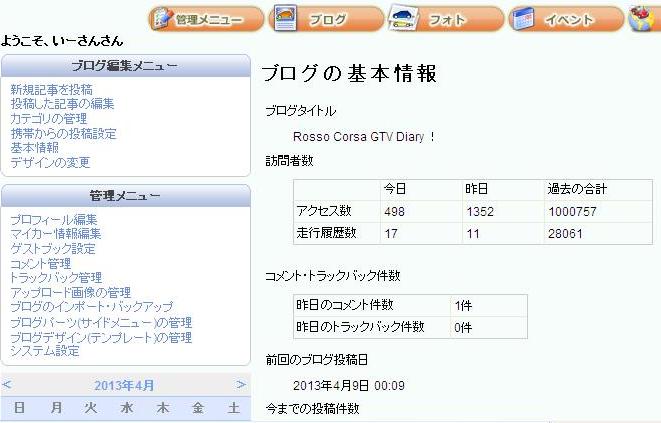The image size is (661, 423).
Task: Open プロフィール編集 link
Action: [53, 220]
